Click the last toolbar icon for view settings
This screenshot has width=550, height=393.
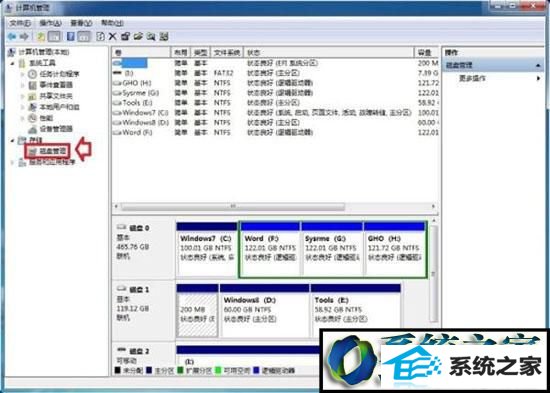tap(164, 36)
